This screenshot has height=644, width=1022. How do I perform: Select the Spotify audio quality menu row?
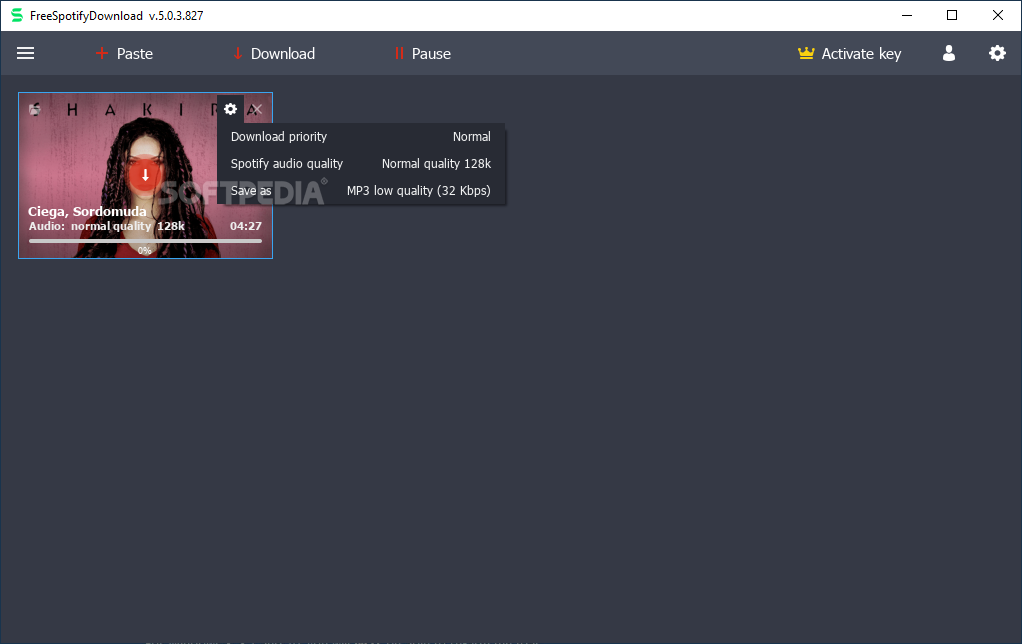tap(361, 164)
